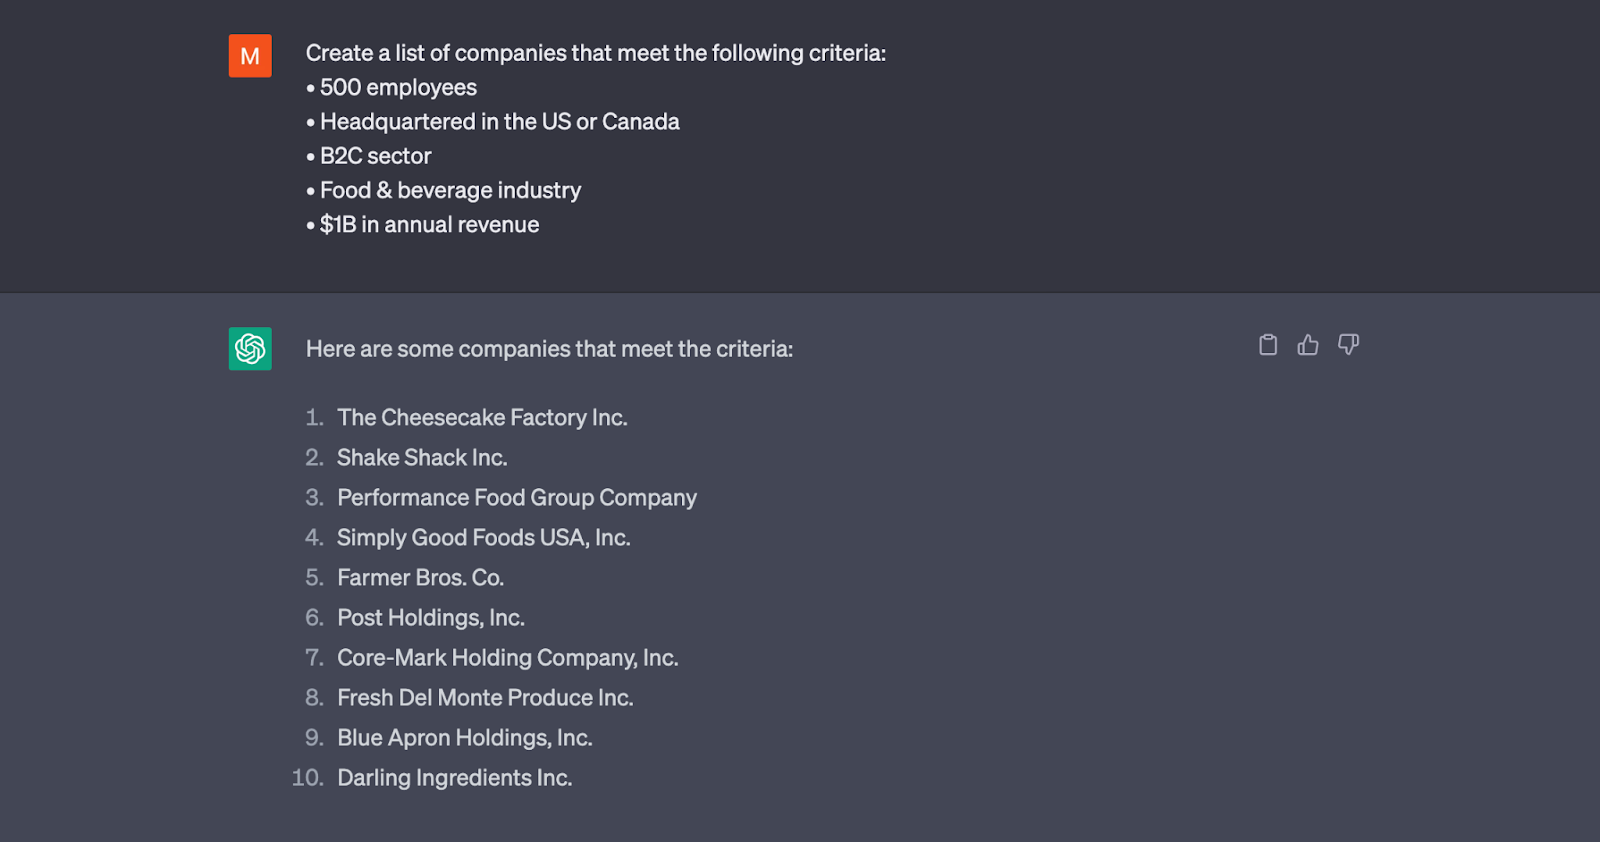This screenshot has width=1600, height=842.
Task: Click Fresh Del Monte Produce Inc.
Action: 485,698
